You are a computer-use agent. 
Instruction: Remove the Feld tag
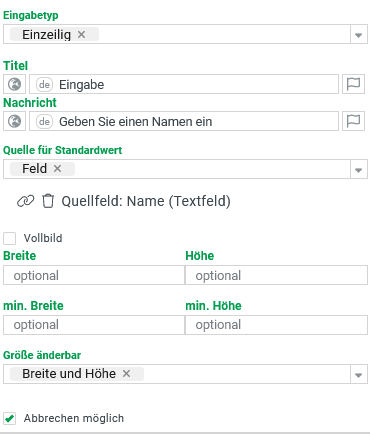57,169
